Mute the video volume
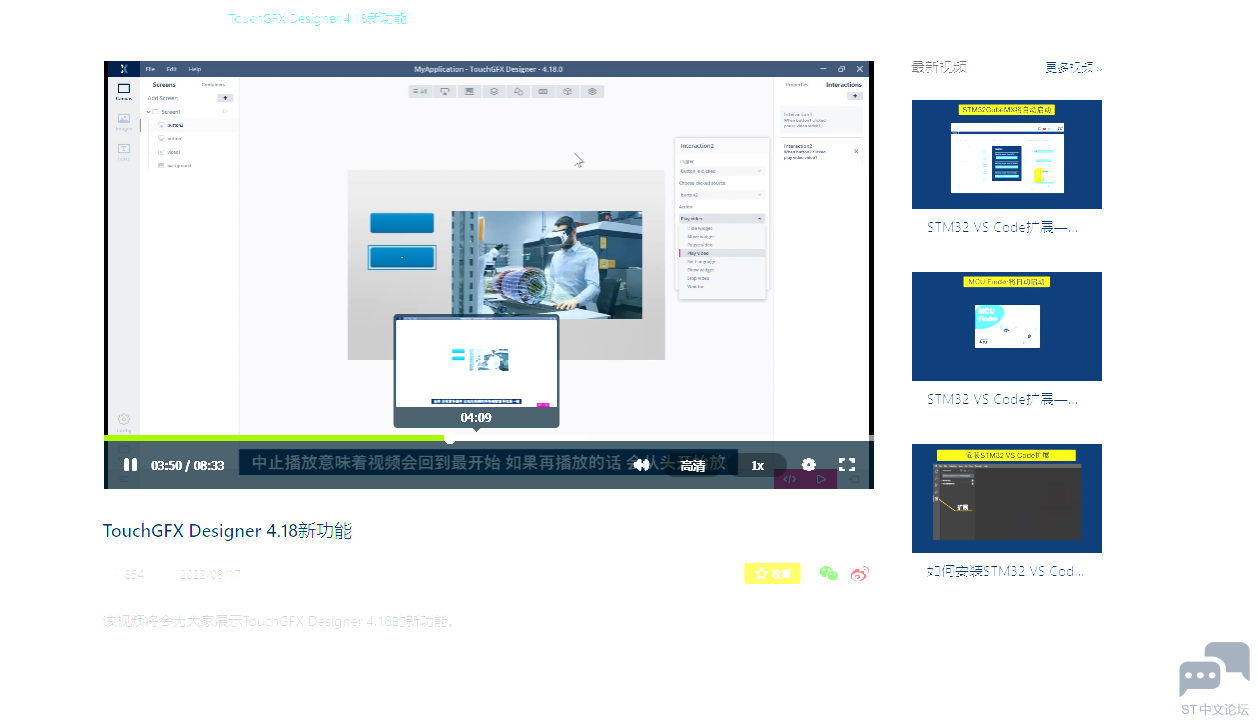The image size is (1258, 725). coord(642,465)
